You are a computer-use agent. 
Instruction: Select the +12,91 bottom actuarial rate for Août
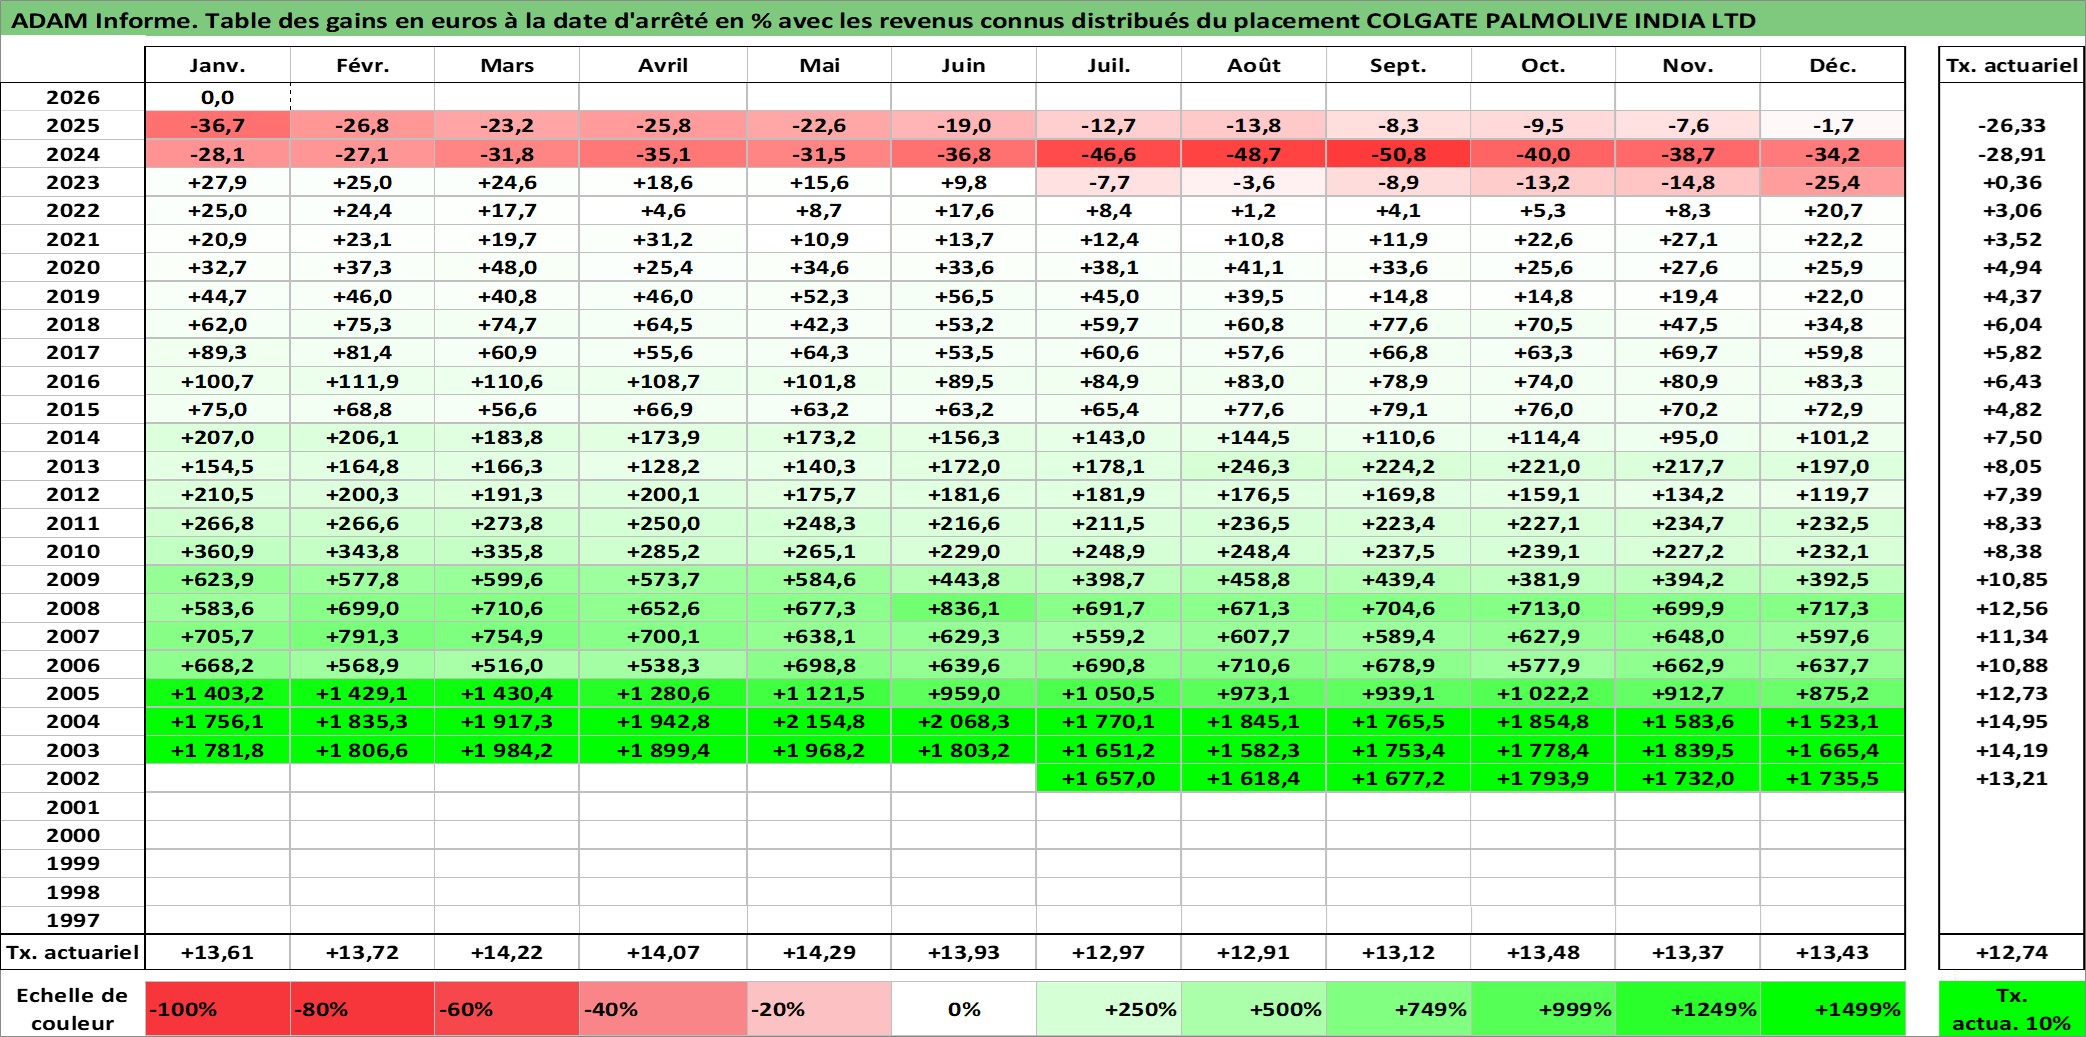coord(1254,952)
